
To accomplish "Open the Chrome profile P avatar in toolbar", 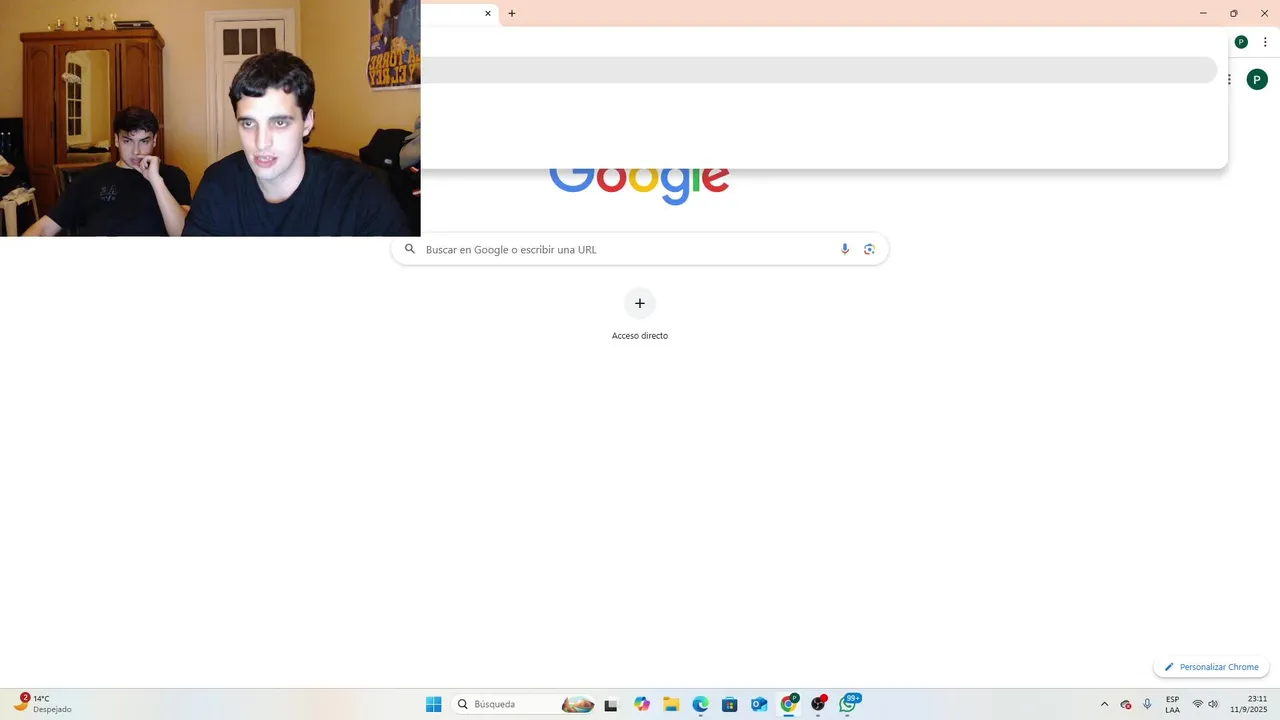I will (x=1241, y=42).
